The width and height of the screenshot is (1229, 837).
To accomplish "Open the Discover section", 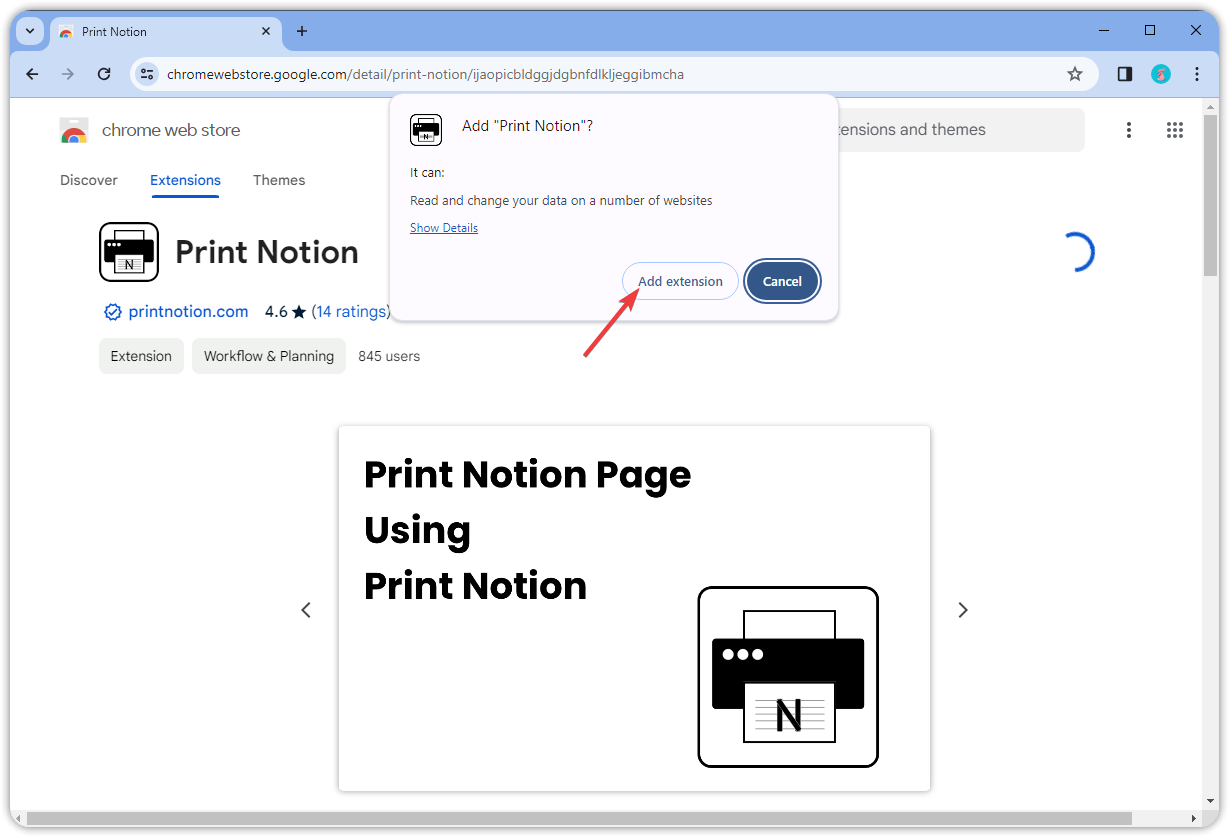I will [x=88, y=180].
